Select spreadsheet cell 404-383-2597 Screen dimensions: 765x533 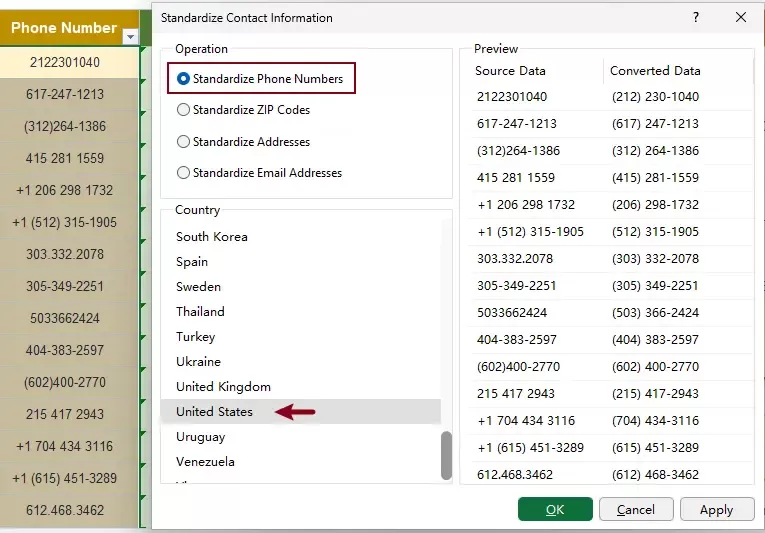69,350
